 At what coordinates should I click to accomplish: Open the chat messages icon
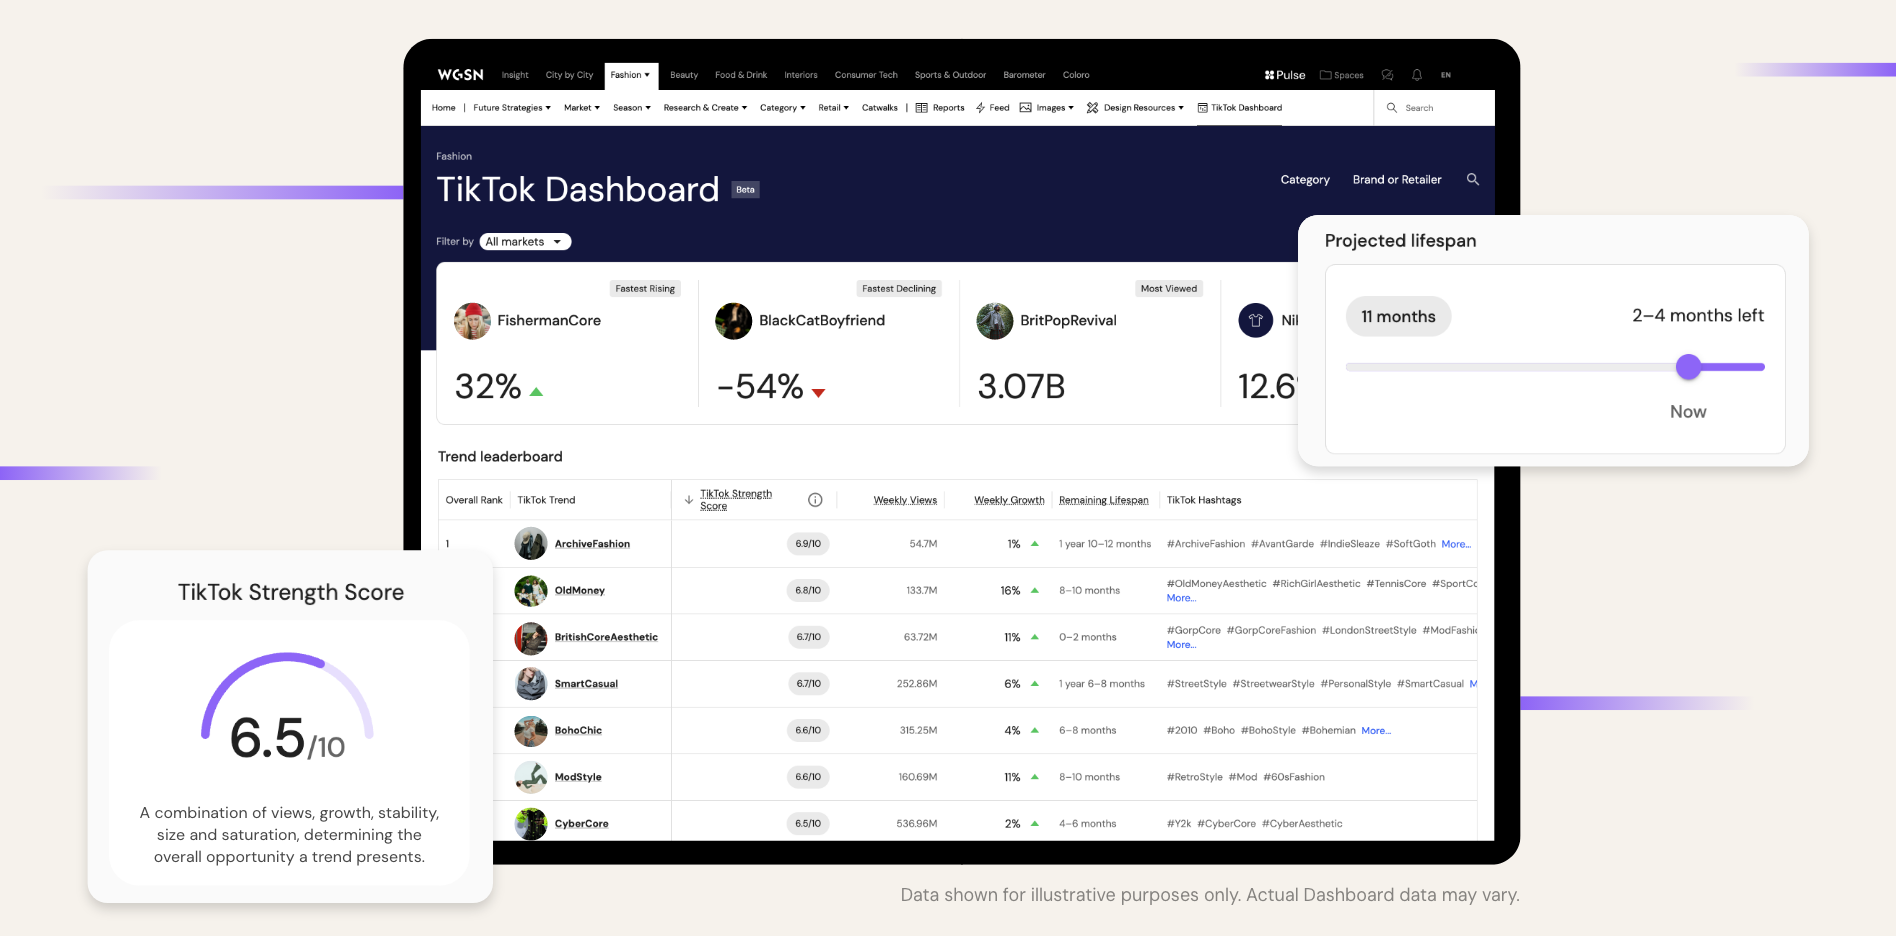tap(1387, 75)
